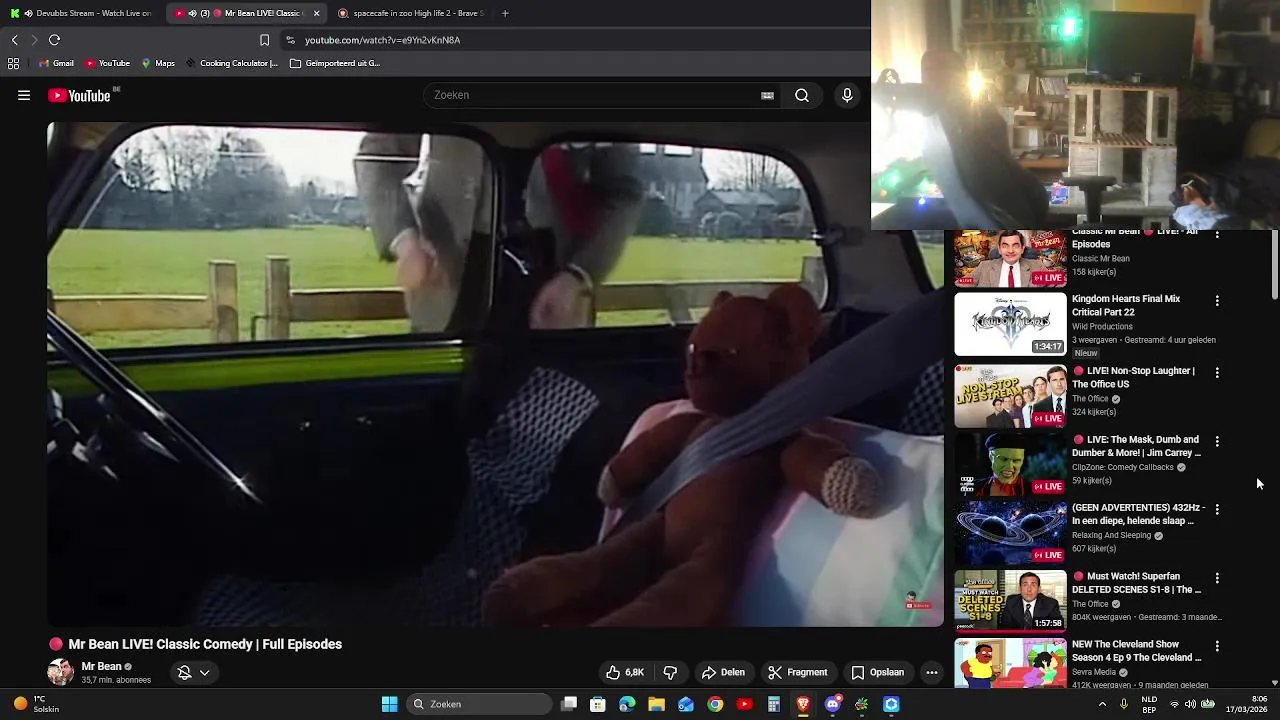
Task: Open YouTube app from taskbar
Action: point(744,704)
